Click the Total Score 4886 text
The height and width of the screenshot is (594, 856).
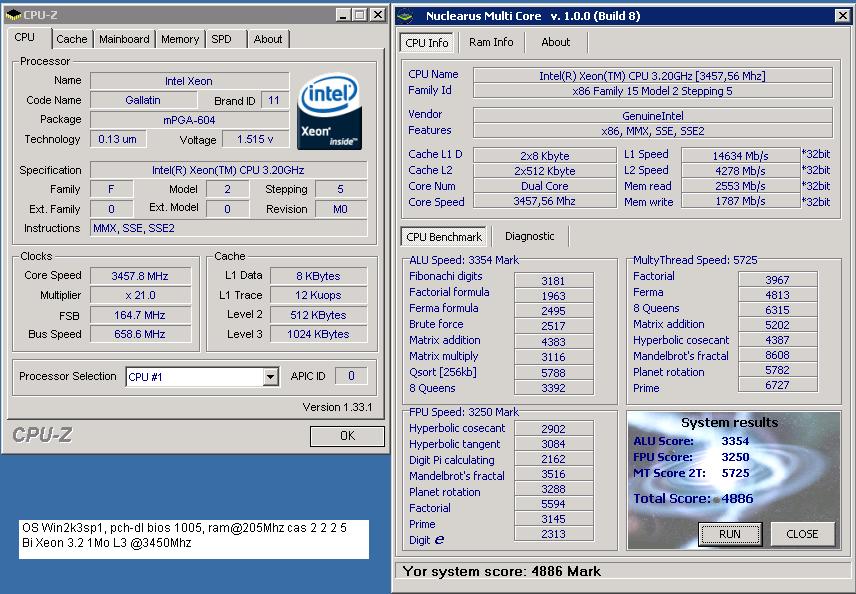693,498
